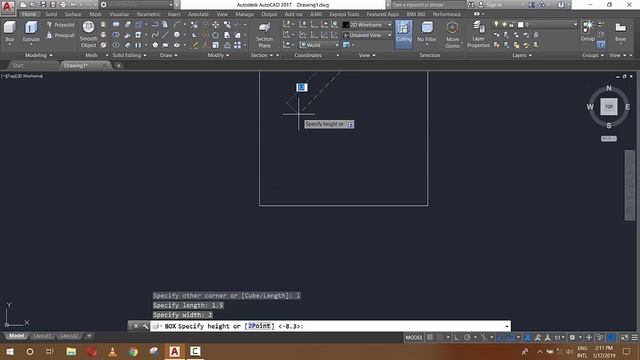Open the Solid ribbon tab

click(x=51, y=14)
